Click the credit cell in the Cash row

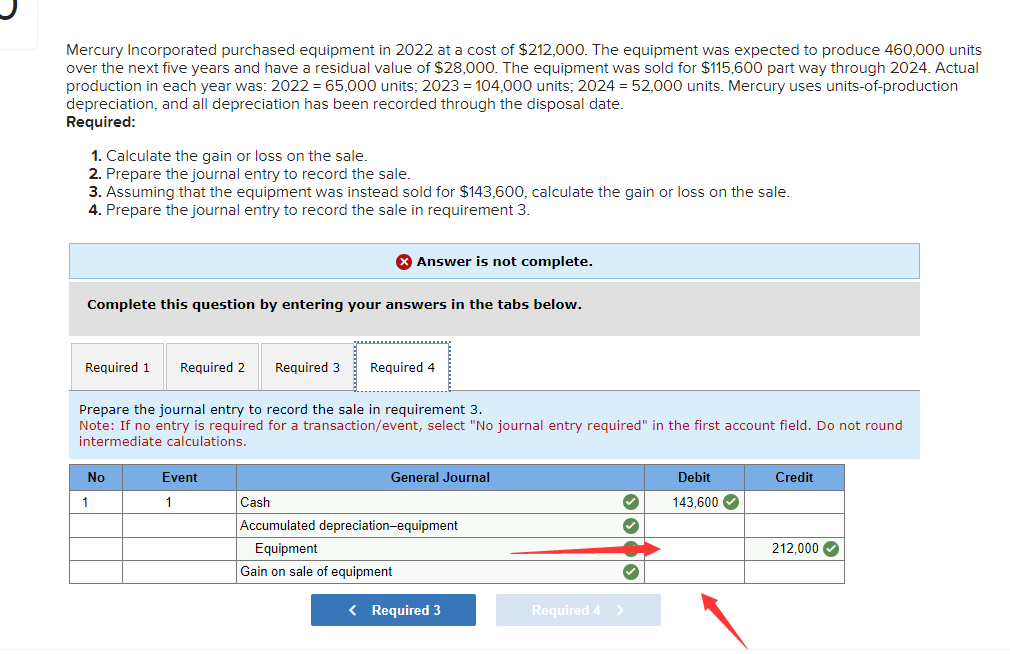point(794,502)
